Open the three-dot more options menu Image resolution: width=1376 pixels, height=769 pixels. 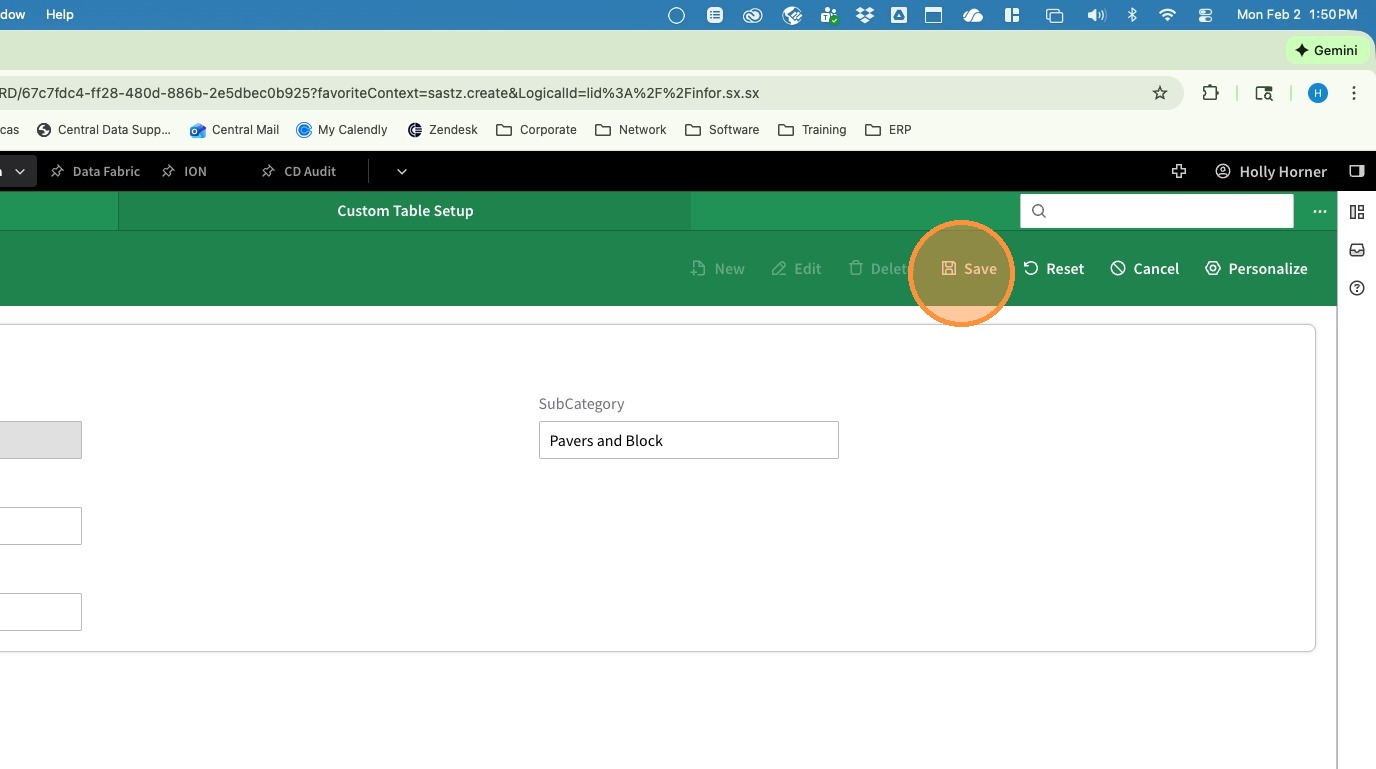tap(1320, 211)
